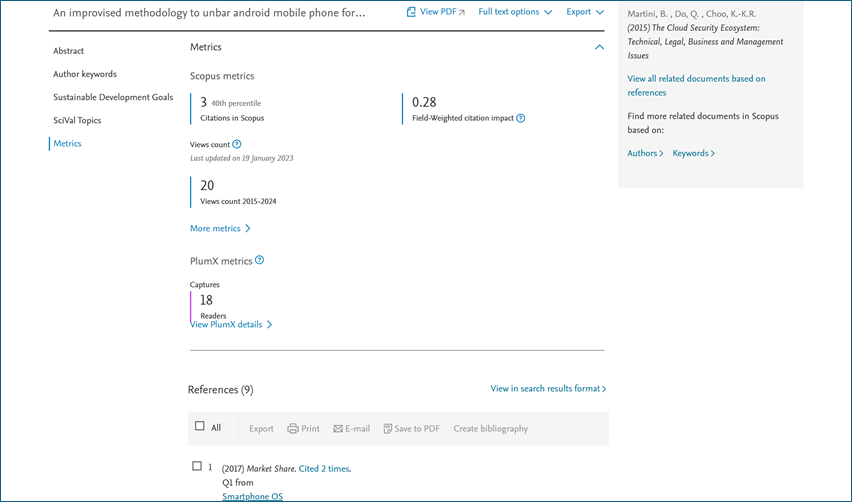Open the View PDF external link
The height and width of the screenshot is (502, 852).
(x=436, y=12)
